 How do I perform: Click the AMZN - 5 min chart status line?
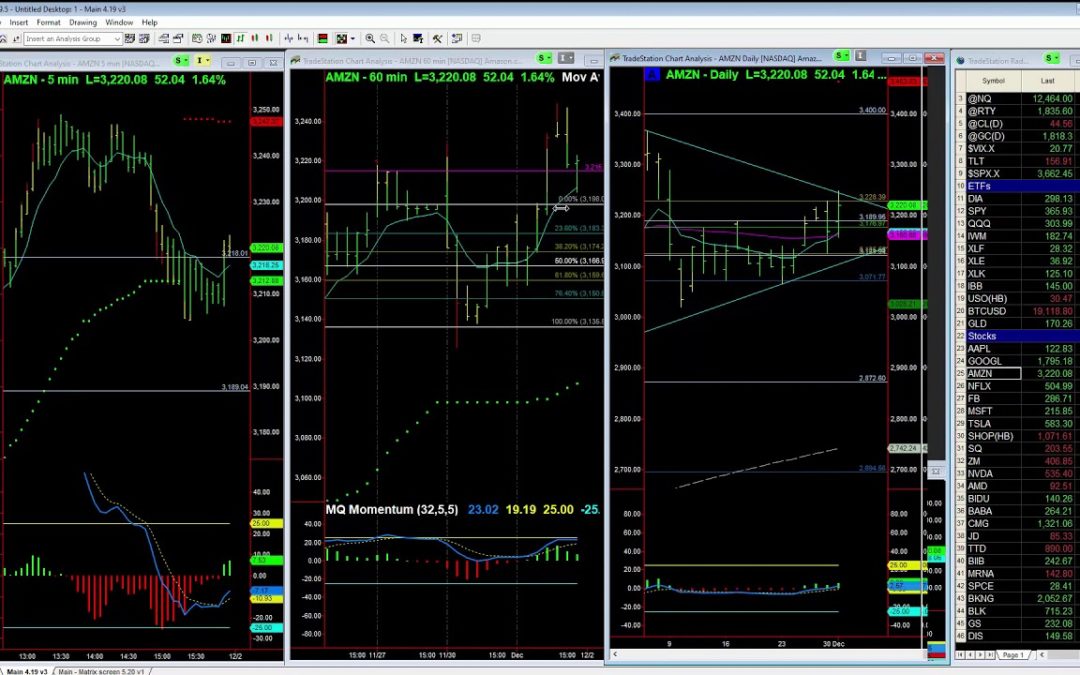[x=114, y=79]
